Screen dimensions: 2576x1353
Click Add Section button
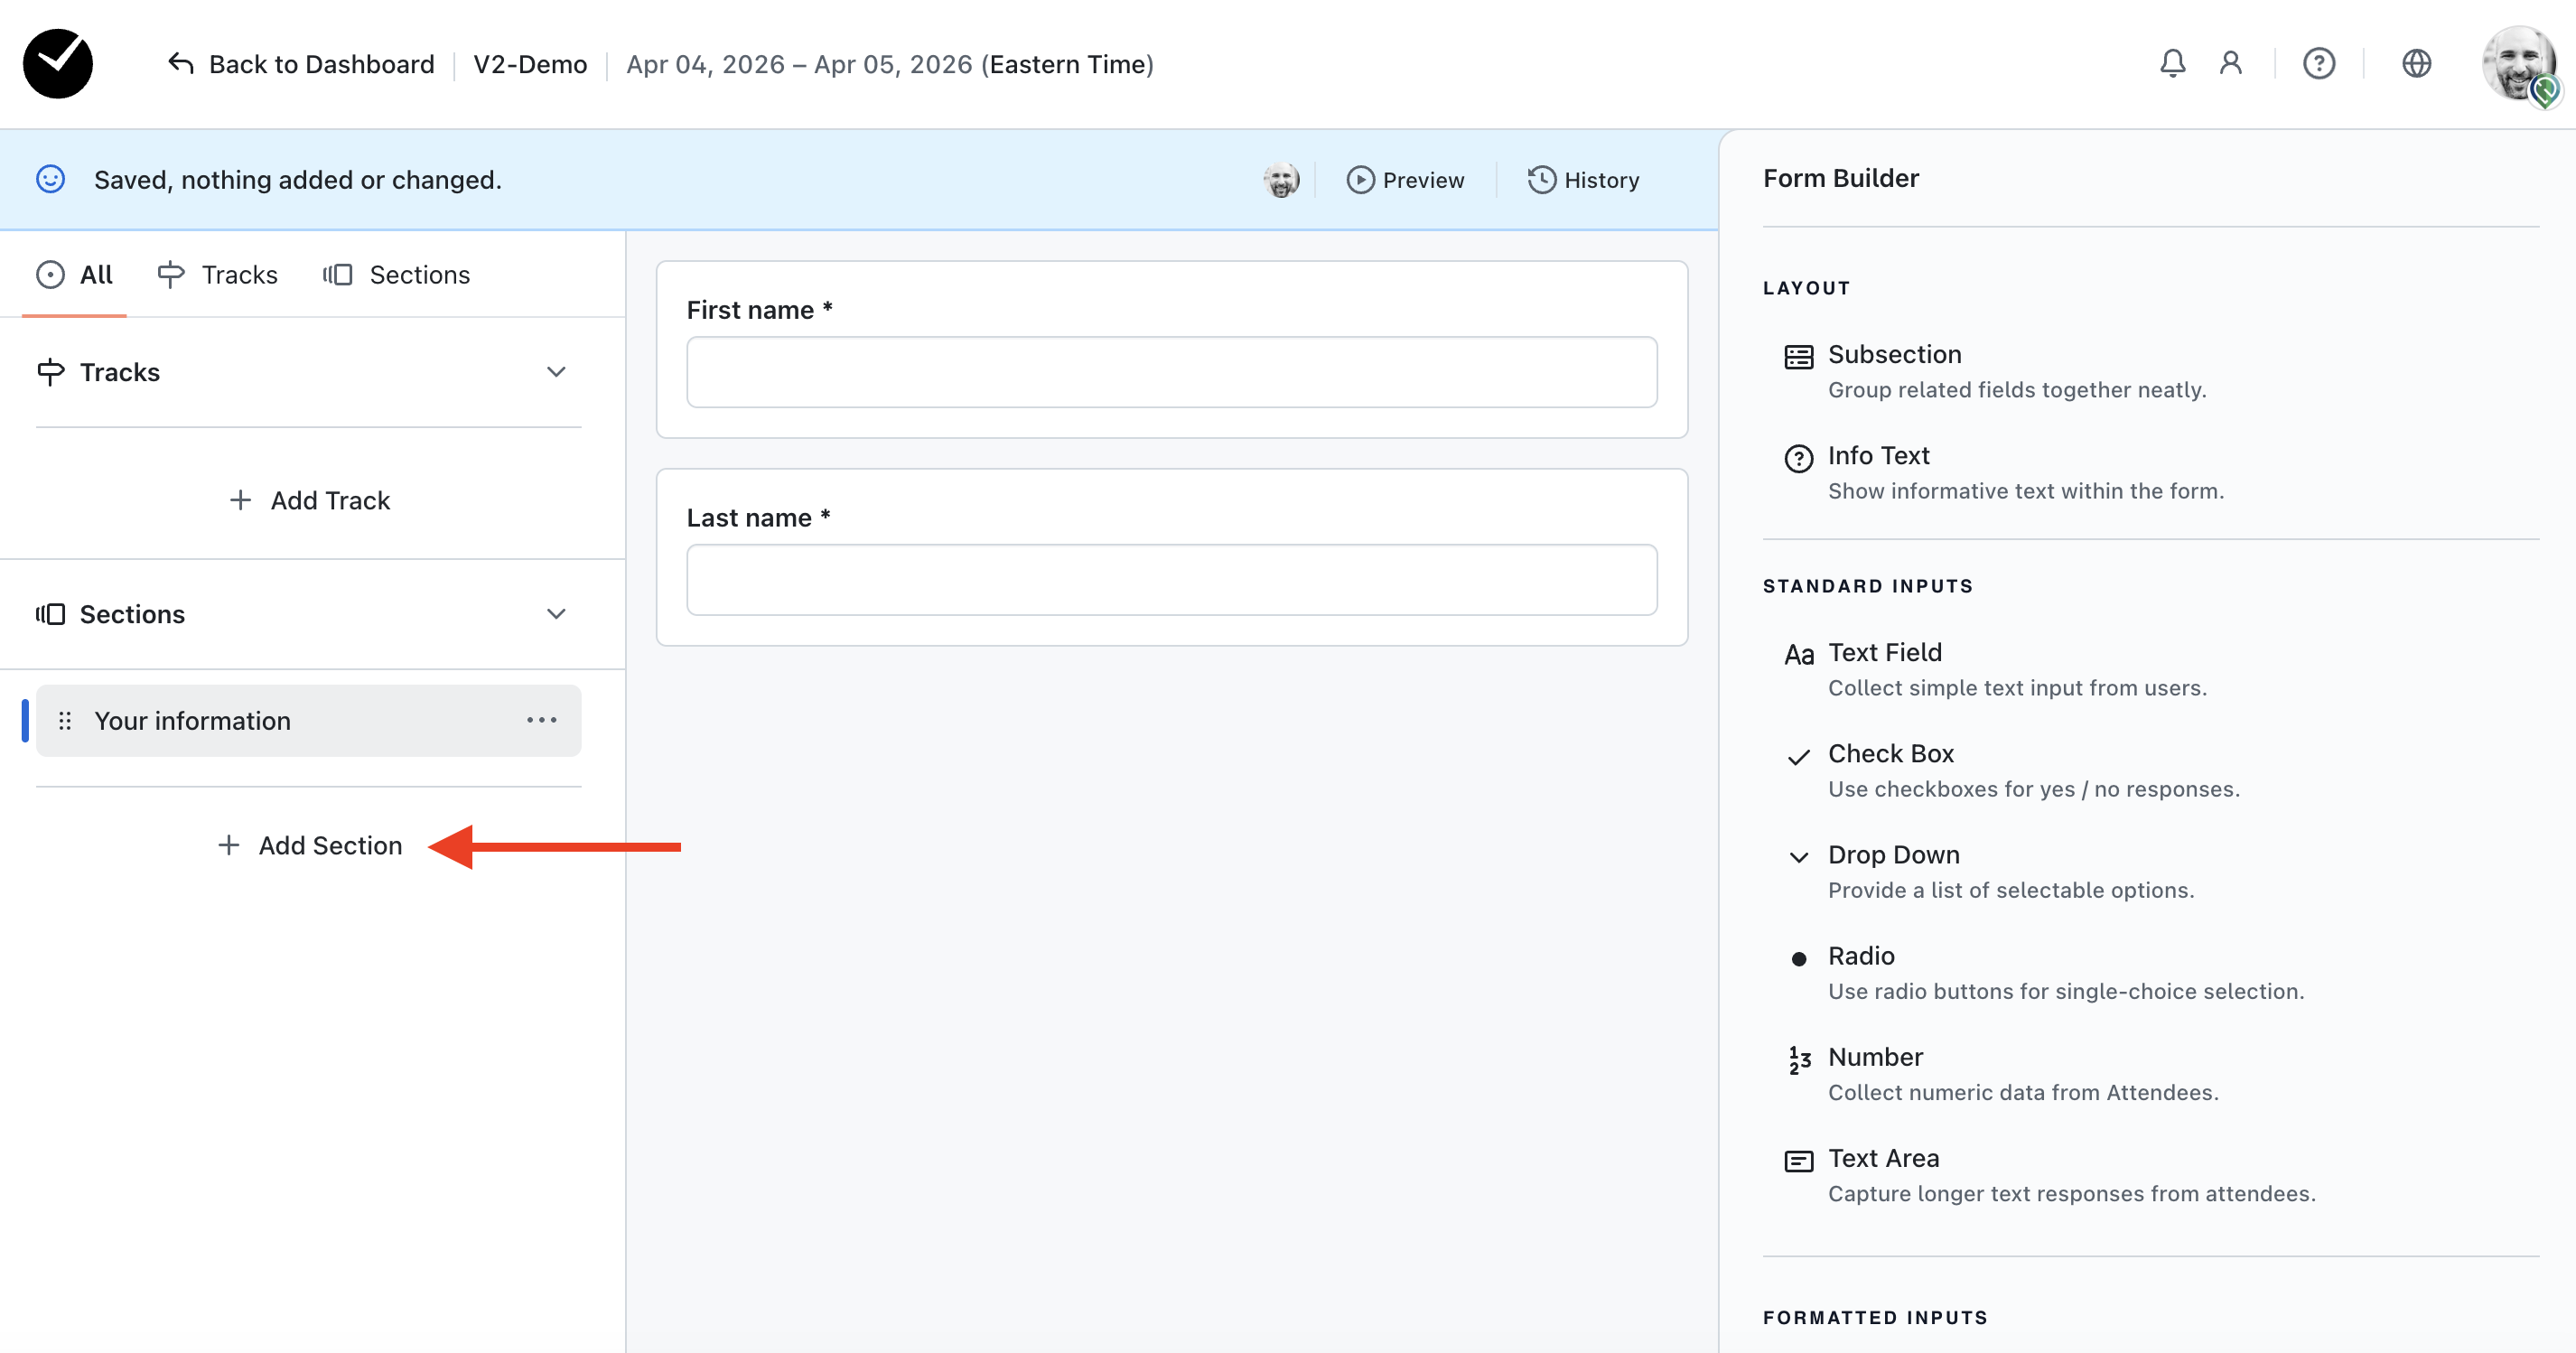pyautogui.click(x=310, y=846)
